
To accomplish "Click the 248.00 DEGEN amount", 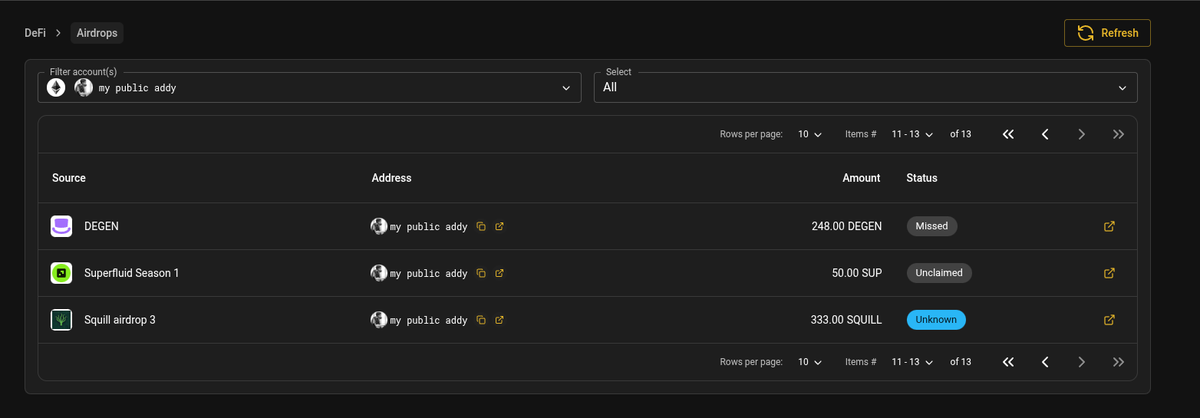I will click(846, 226).
